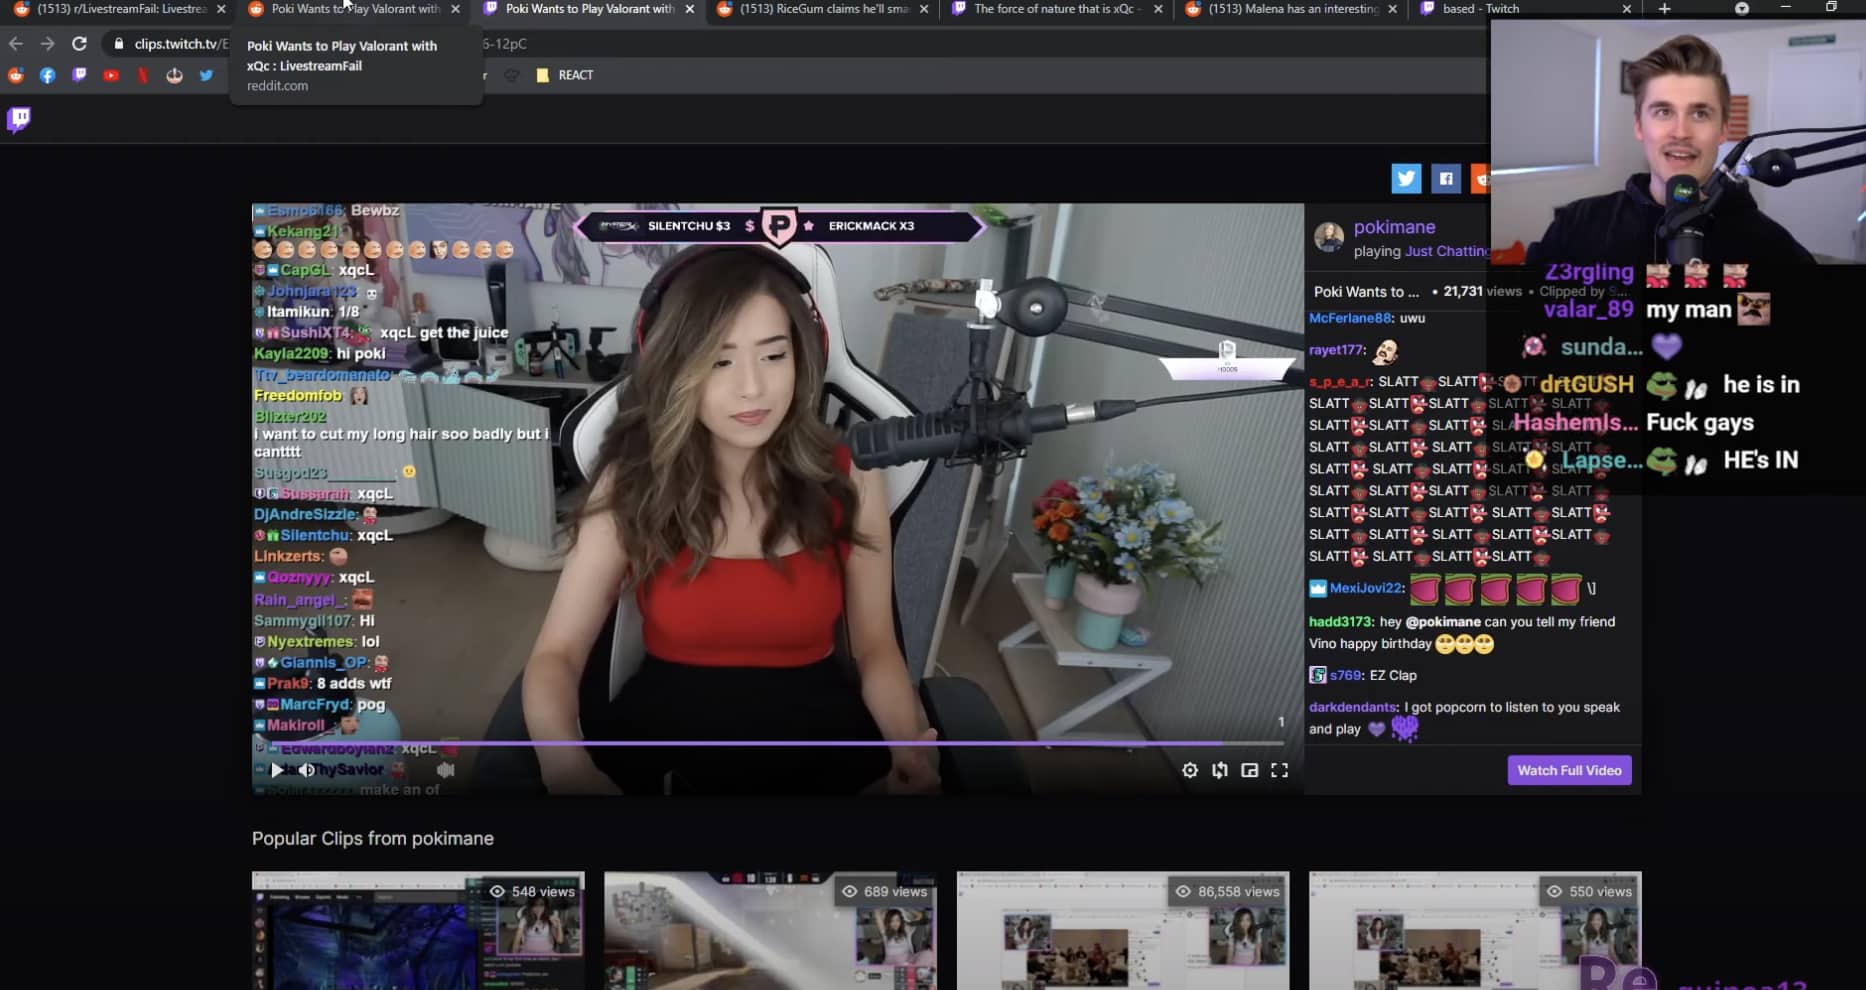Screen dimensions: 1866x990
Task: Open the video player settings gear
Action: tap(1190, 770)
